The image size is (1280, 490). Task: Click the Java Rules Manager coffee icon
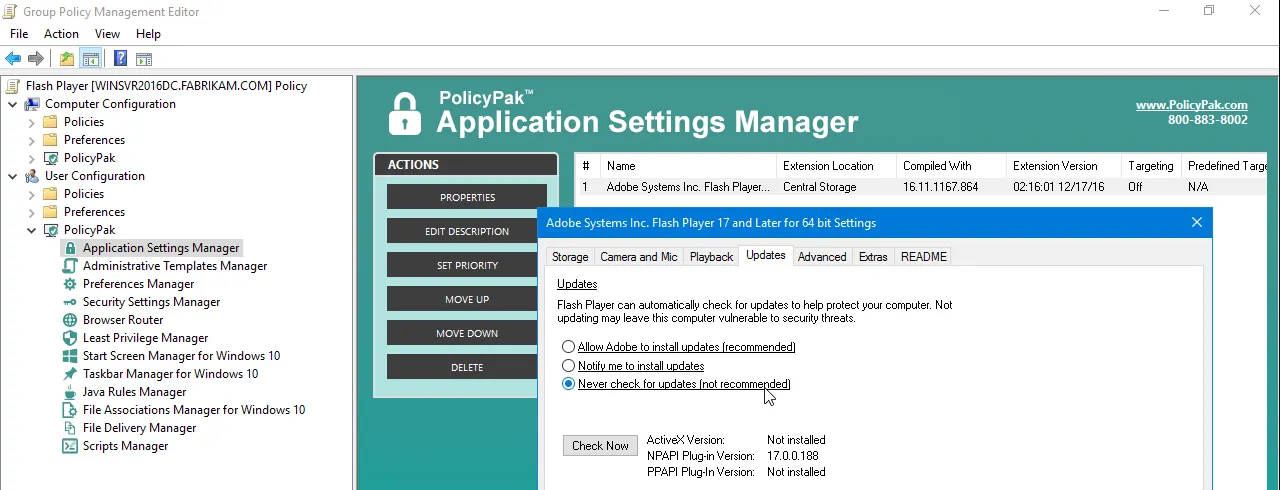(70, 392)
